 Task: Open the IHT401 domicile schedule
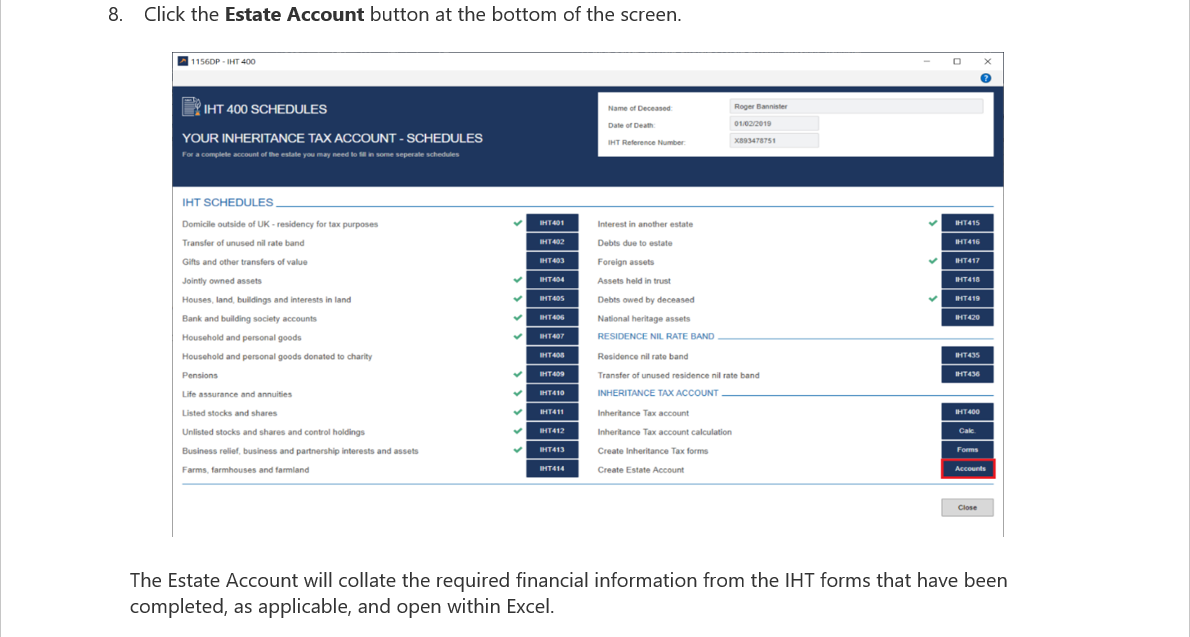point(552,224)
